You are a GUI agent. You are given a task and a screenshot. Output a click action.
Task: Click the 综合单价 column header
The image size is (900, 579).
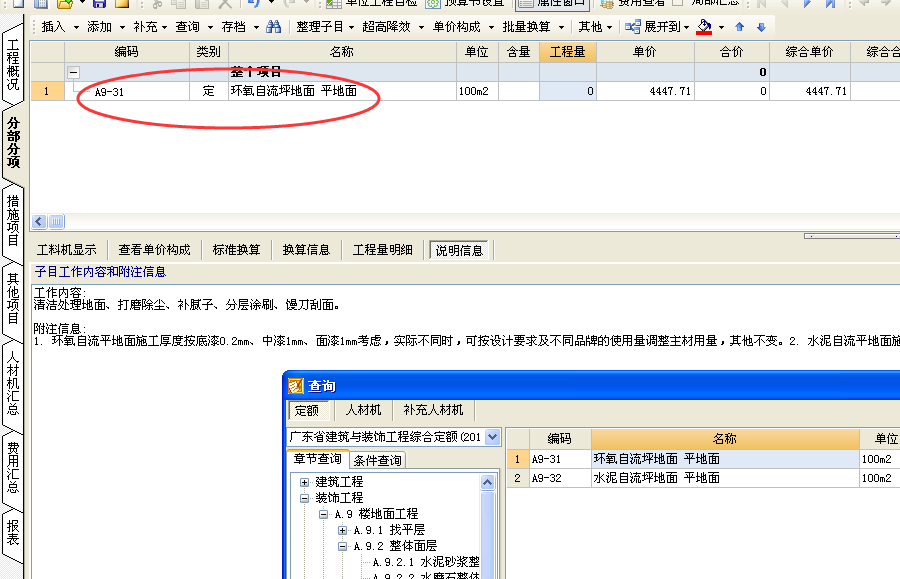[x=809, y=52]
